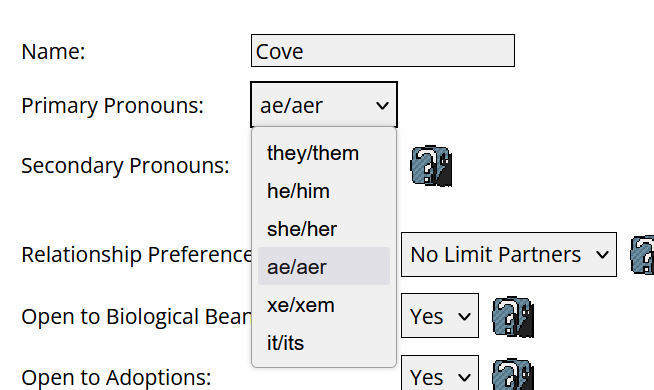Click the Secondary Pronouns label
Viewport: 654px width, 390px height.
(126, 166)
